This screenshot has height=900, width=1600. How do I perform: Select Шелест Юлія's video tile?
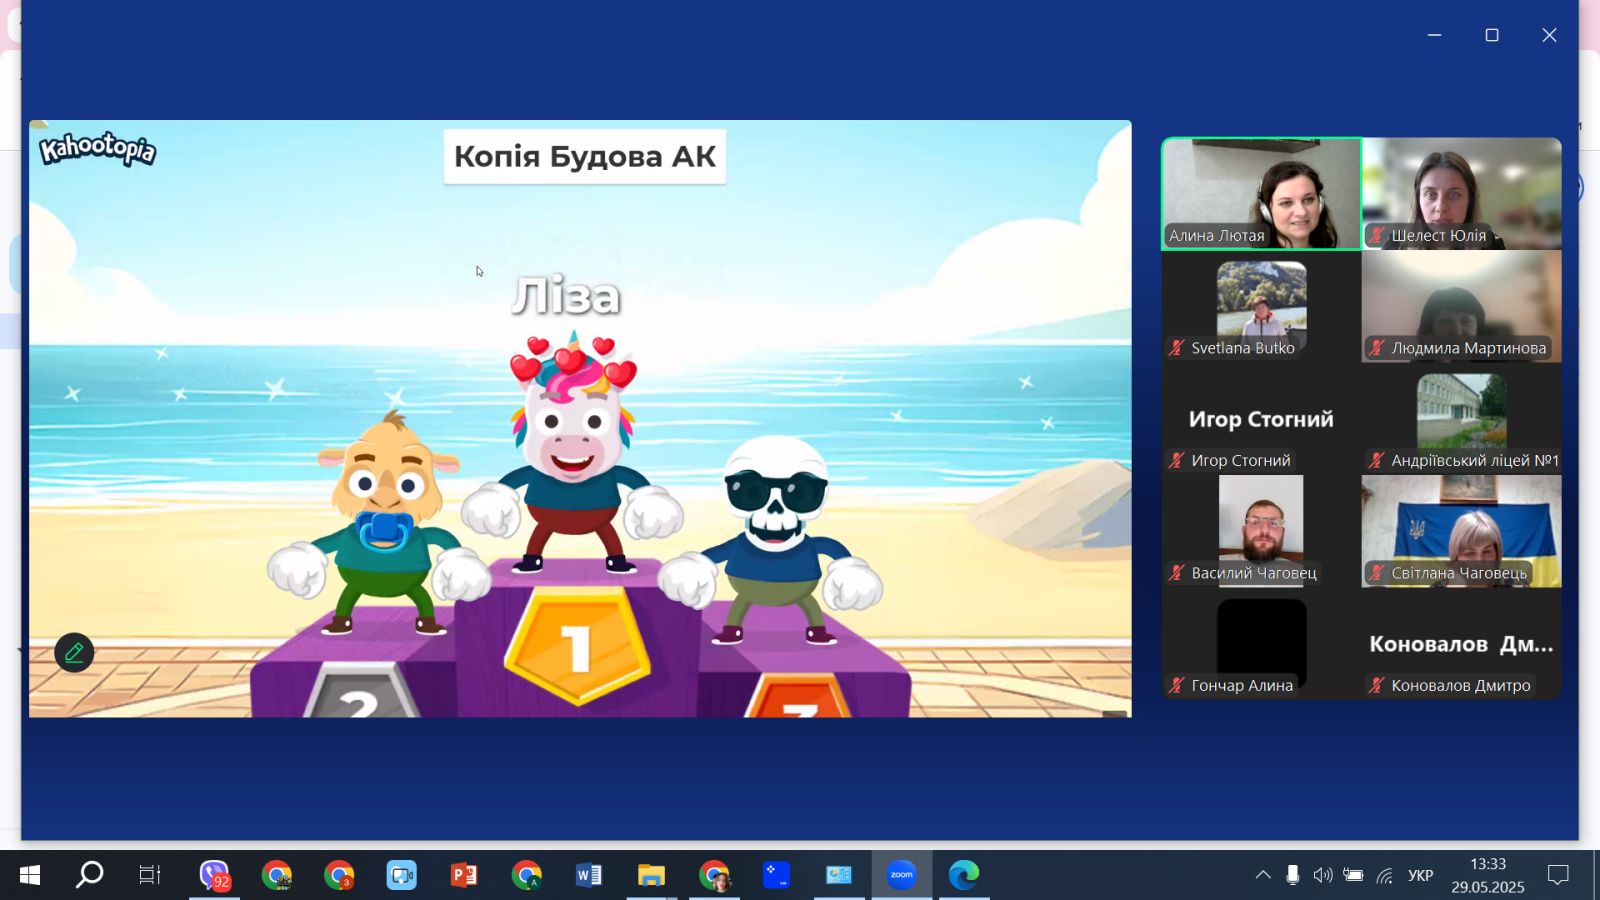tap(1461, 193)
